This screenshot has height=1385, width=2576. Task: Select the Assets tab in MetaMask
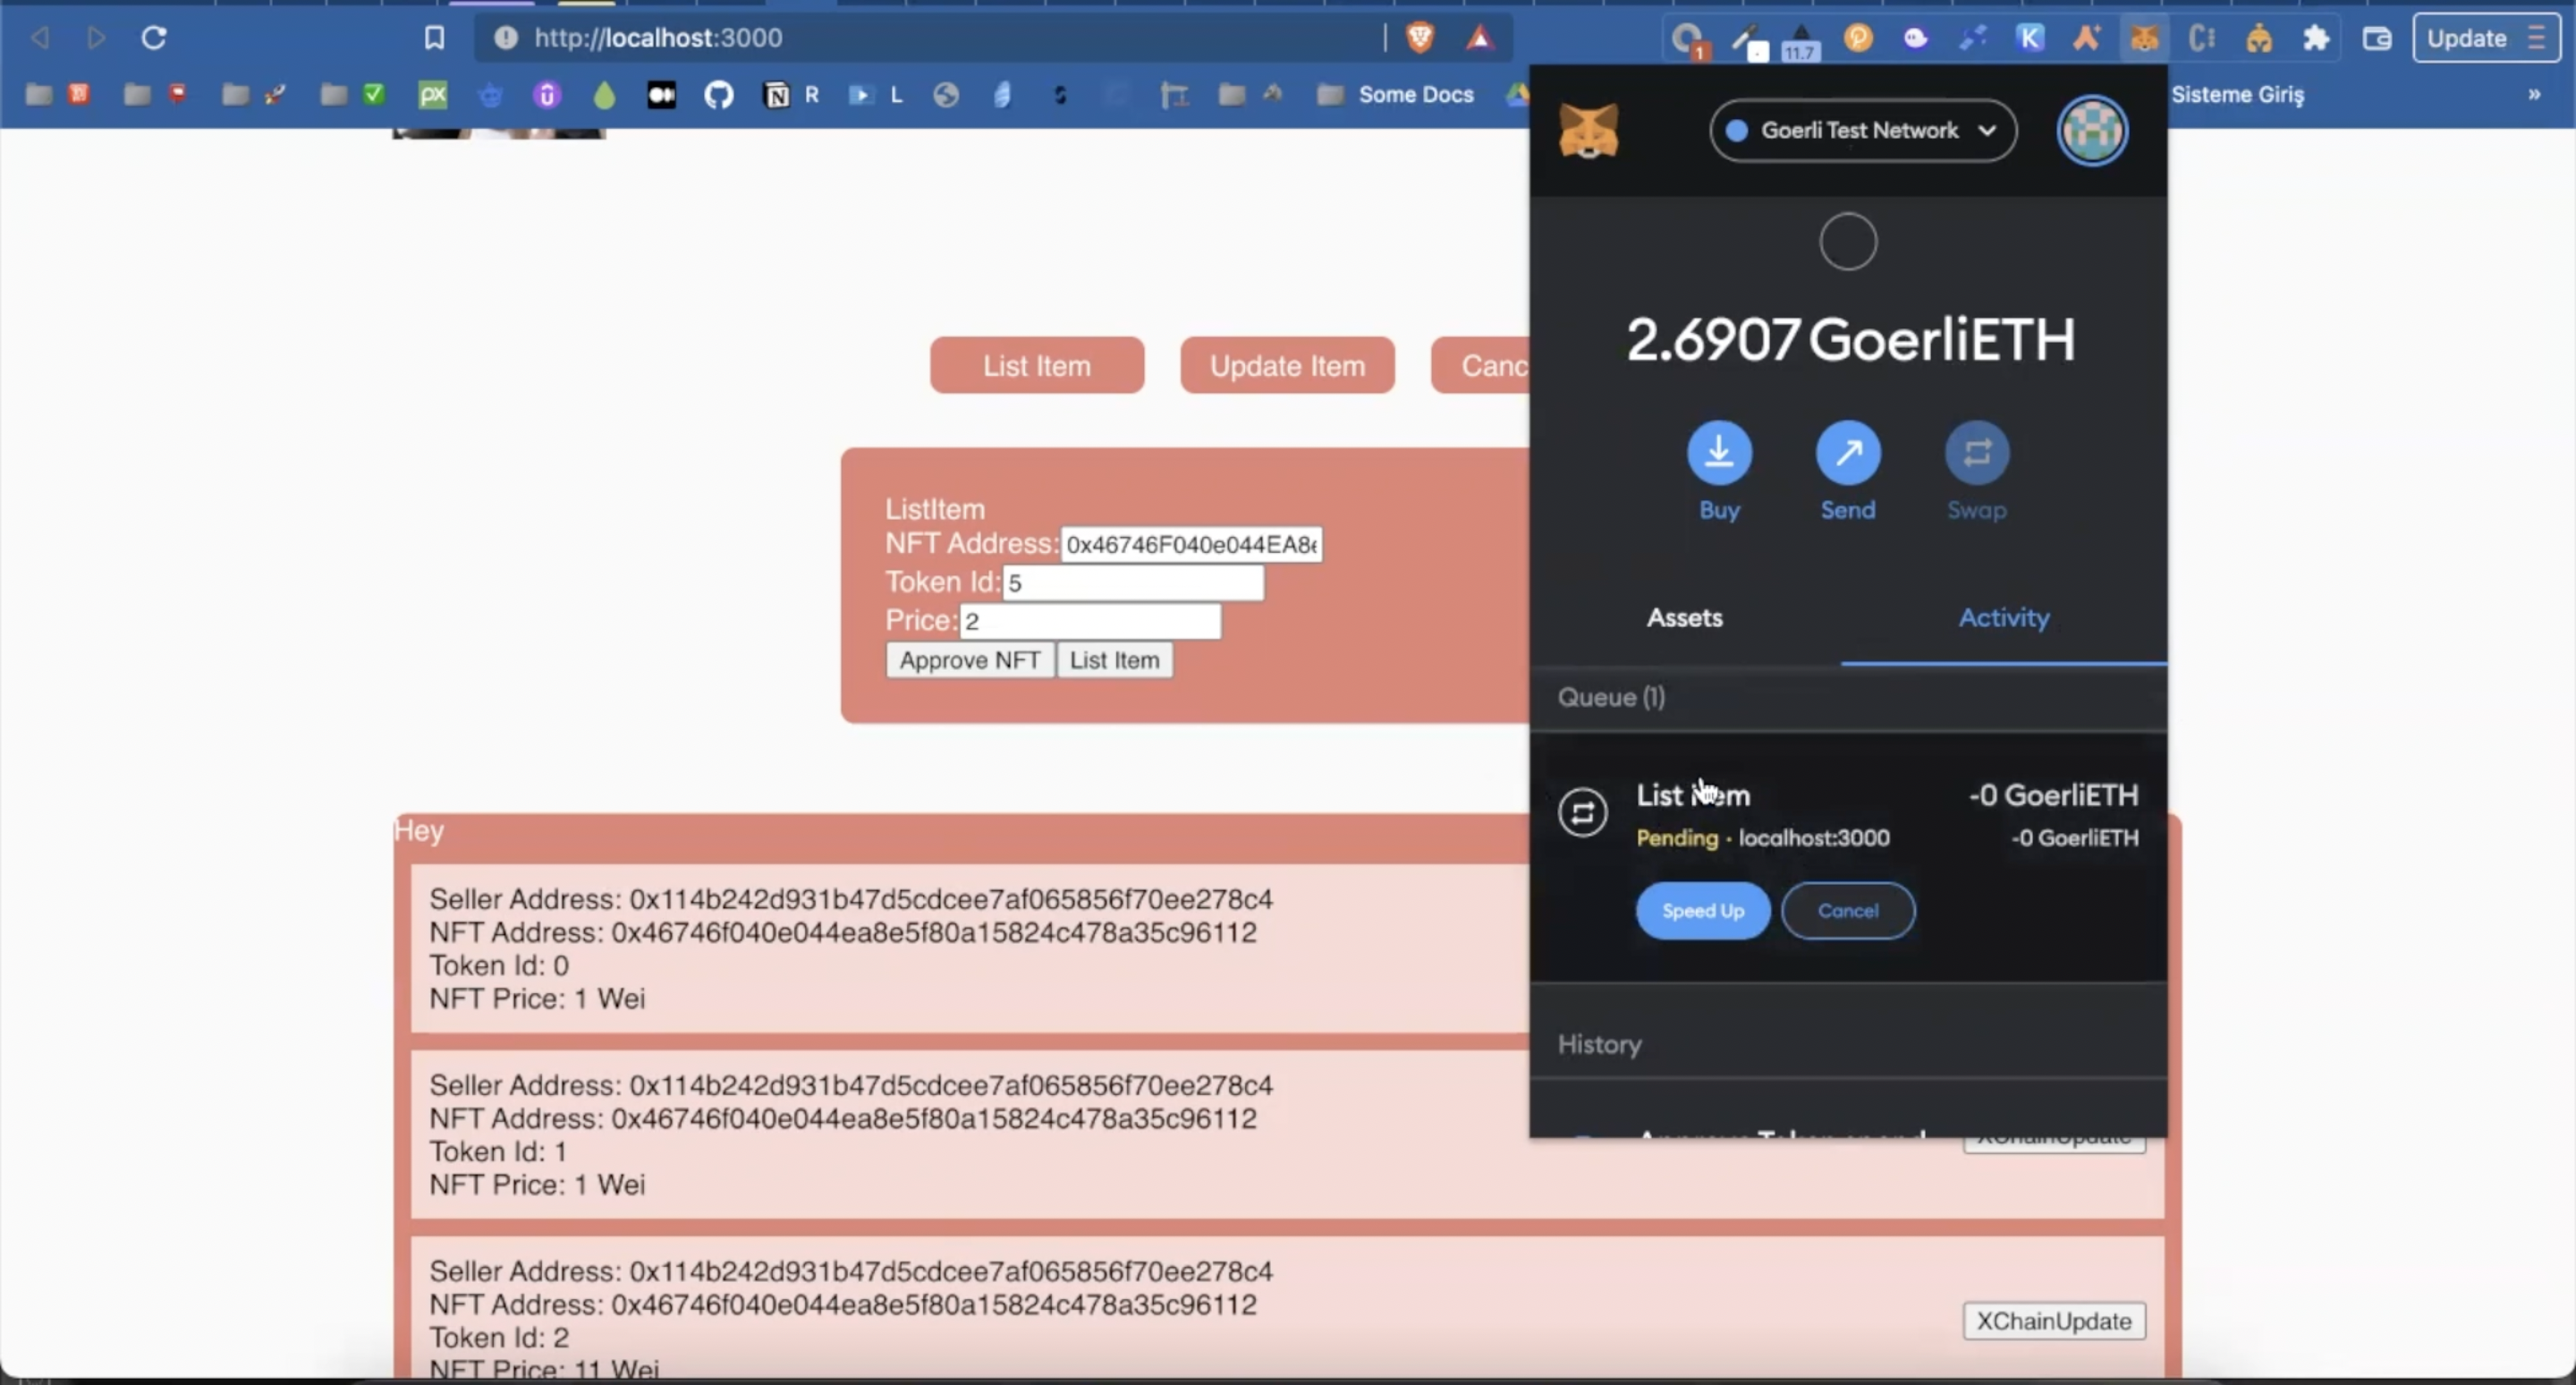tap(1682, 617)
